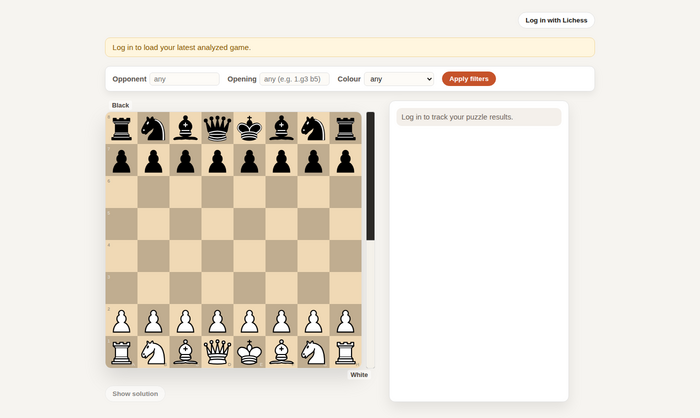Click the Colour label
This screenshot has height=418, width=700.
tap(349, 79)
